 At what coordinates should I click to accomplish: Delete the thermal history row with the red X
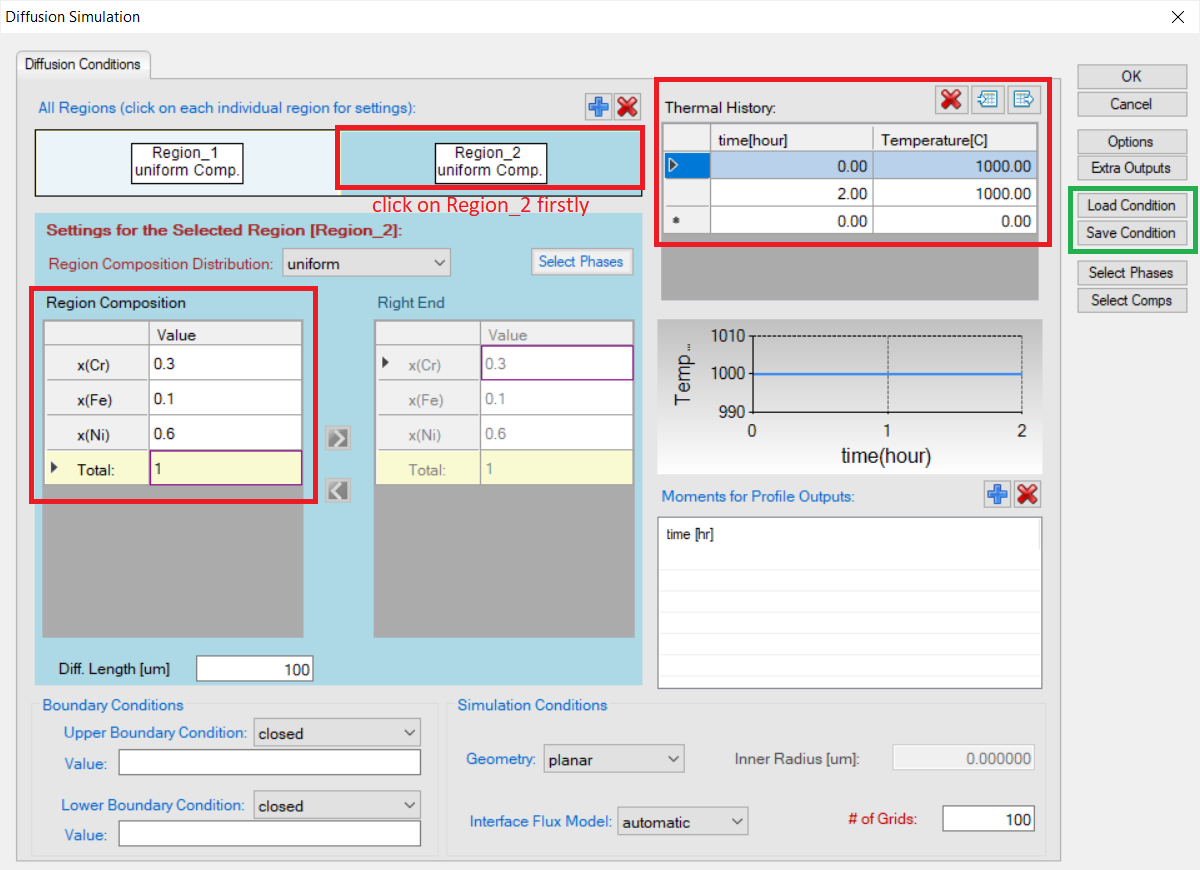951,99
